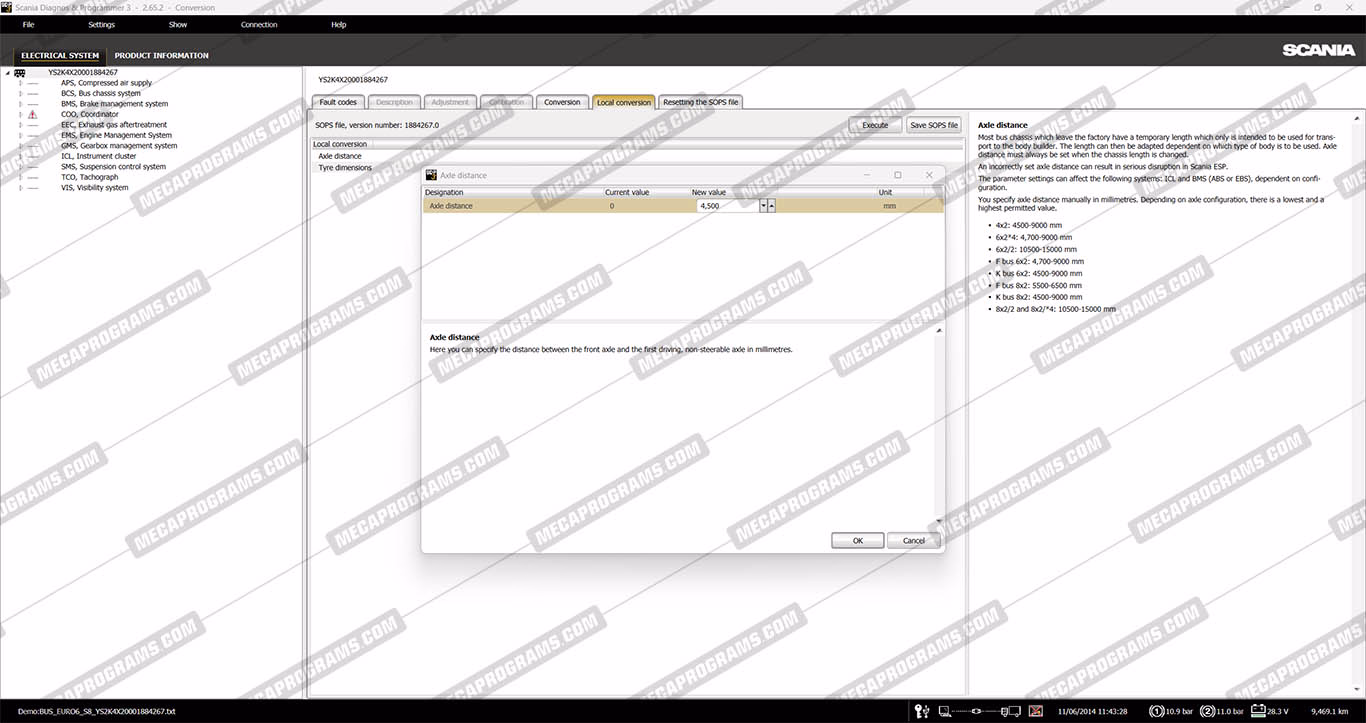Click the Save SOPS file button
The width and height of the screenshot is (1366, 723).
pyautogui.click(x=934, y=125)
